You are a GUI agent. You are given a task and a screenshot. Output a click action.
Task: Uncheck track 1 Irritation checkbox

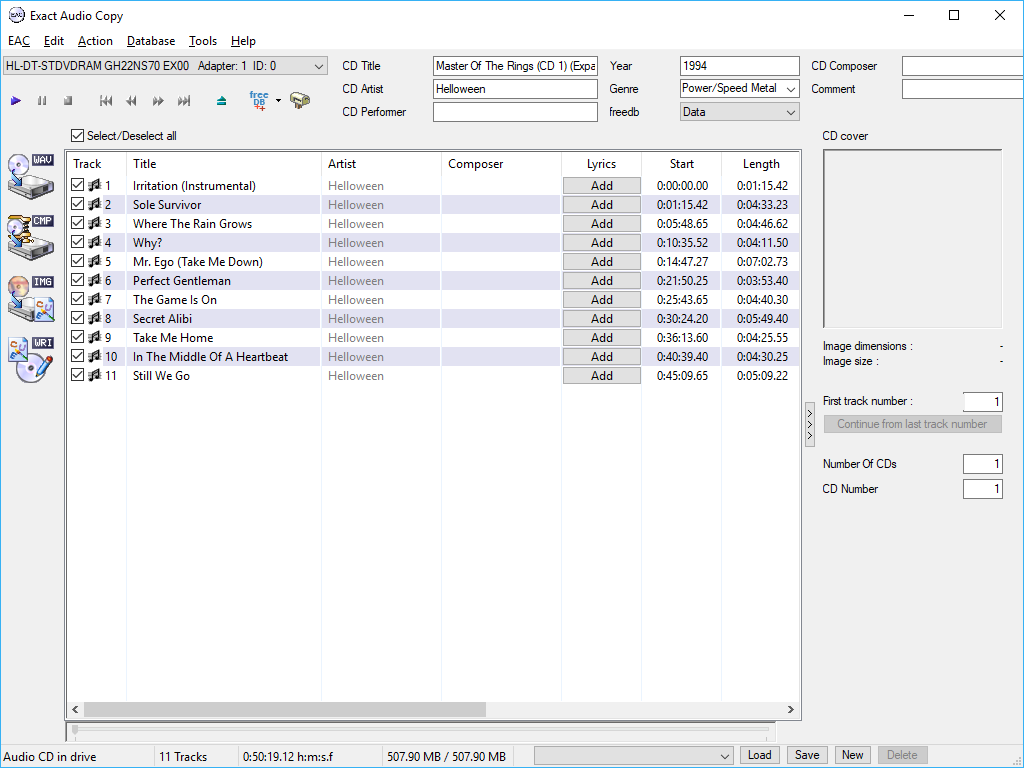tap(77, 185)
